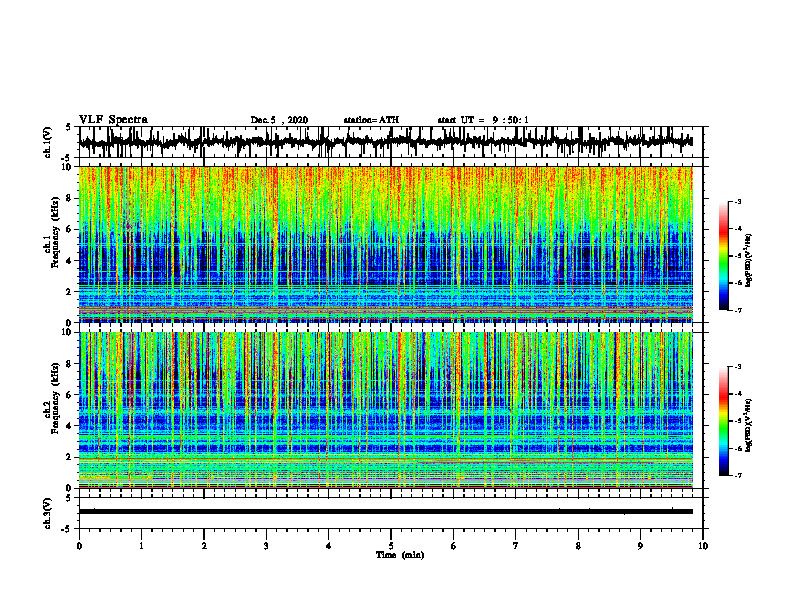
Task: Click '-3' label on ch.2 color bar
Action: click(738, 367)
